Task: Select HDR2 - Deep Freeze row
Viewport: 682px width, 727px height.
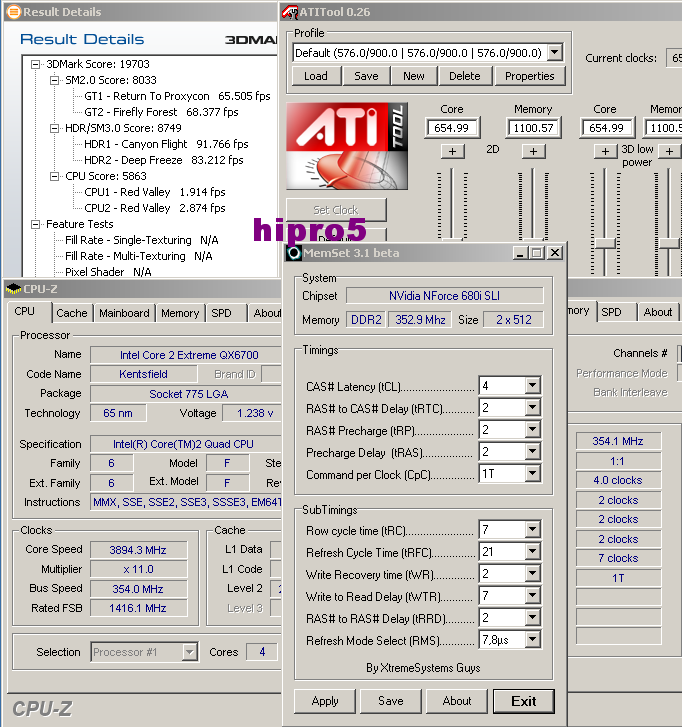Action: (164, 160)
